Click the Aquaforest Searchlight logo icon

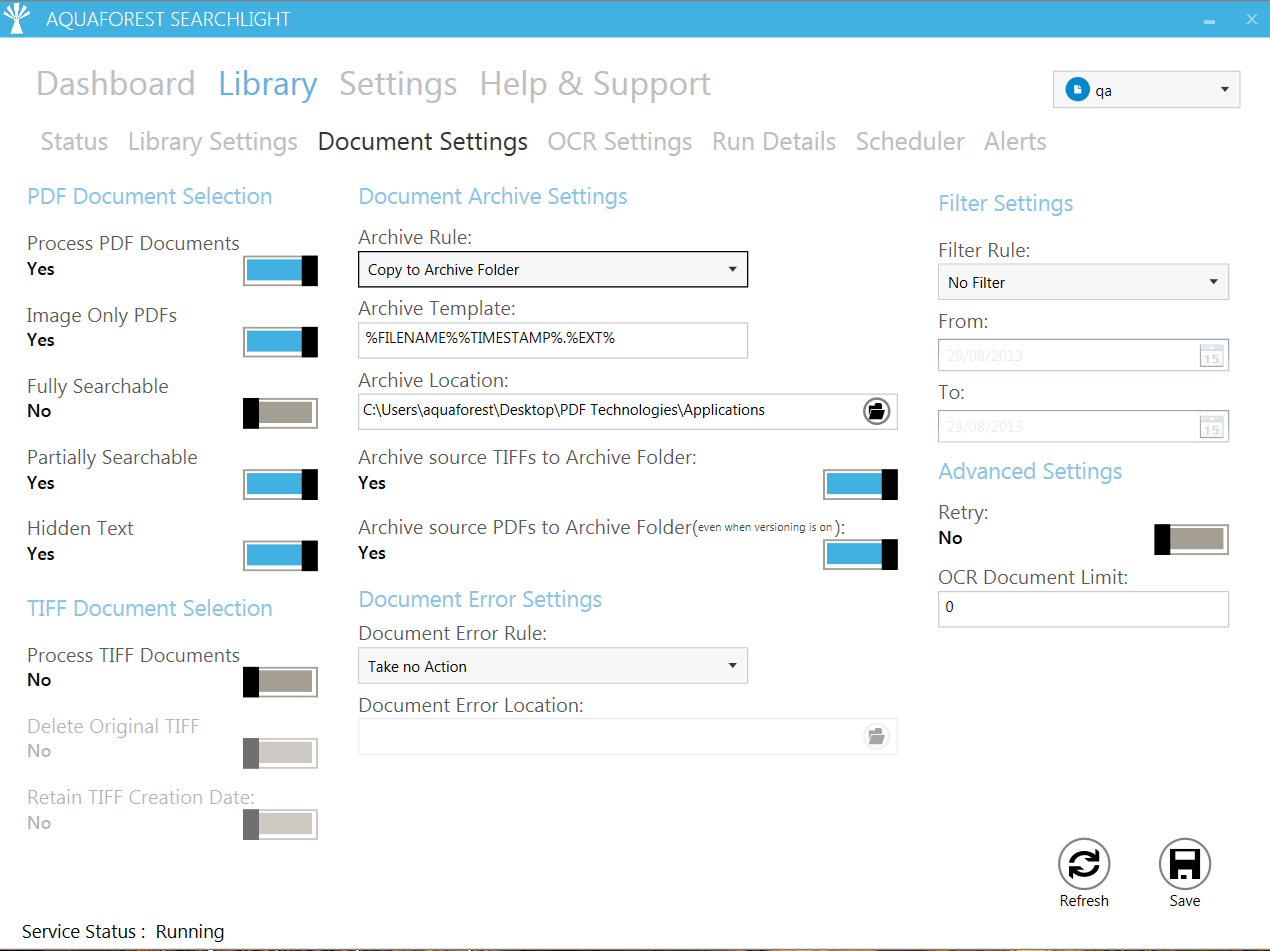coord(19,20)
